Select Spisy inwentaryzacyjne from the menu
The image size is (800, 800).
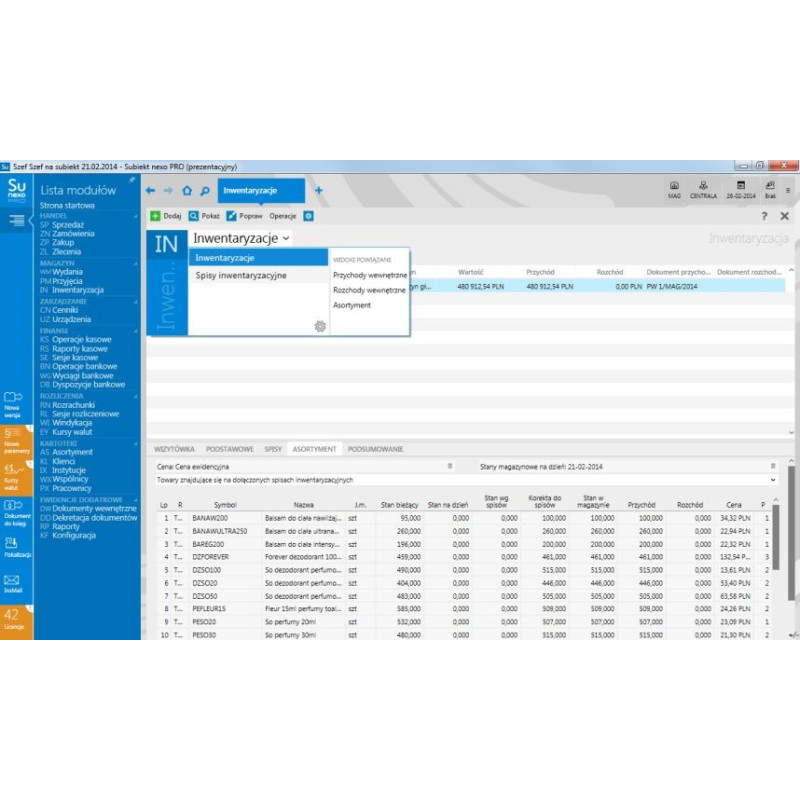[241, 275]
